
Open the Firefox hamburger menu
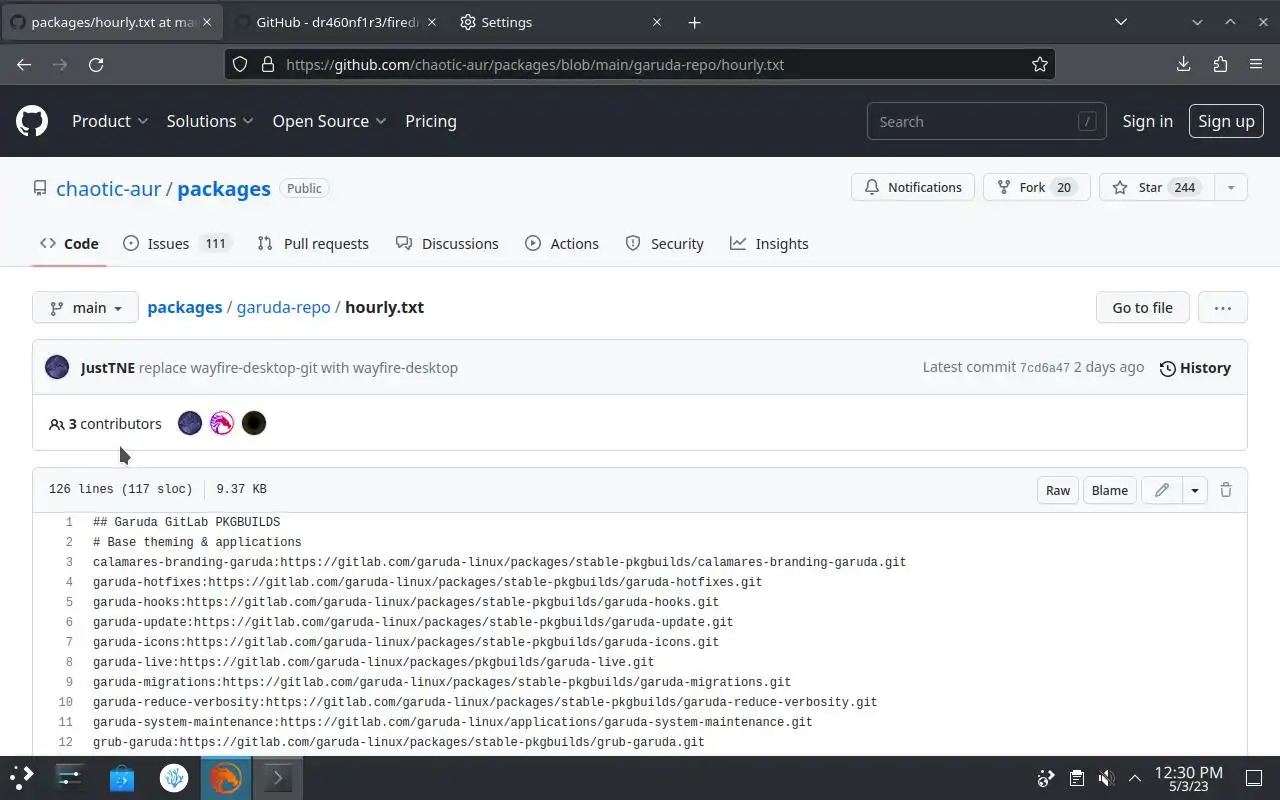tap(1256, 64)
